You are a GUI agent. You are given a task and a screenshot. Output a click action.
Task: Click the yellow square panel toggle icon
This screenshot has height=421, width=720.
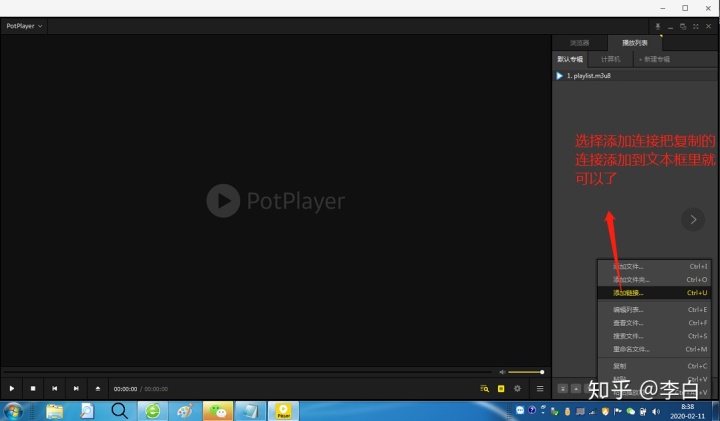[x=501, y=388]
